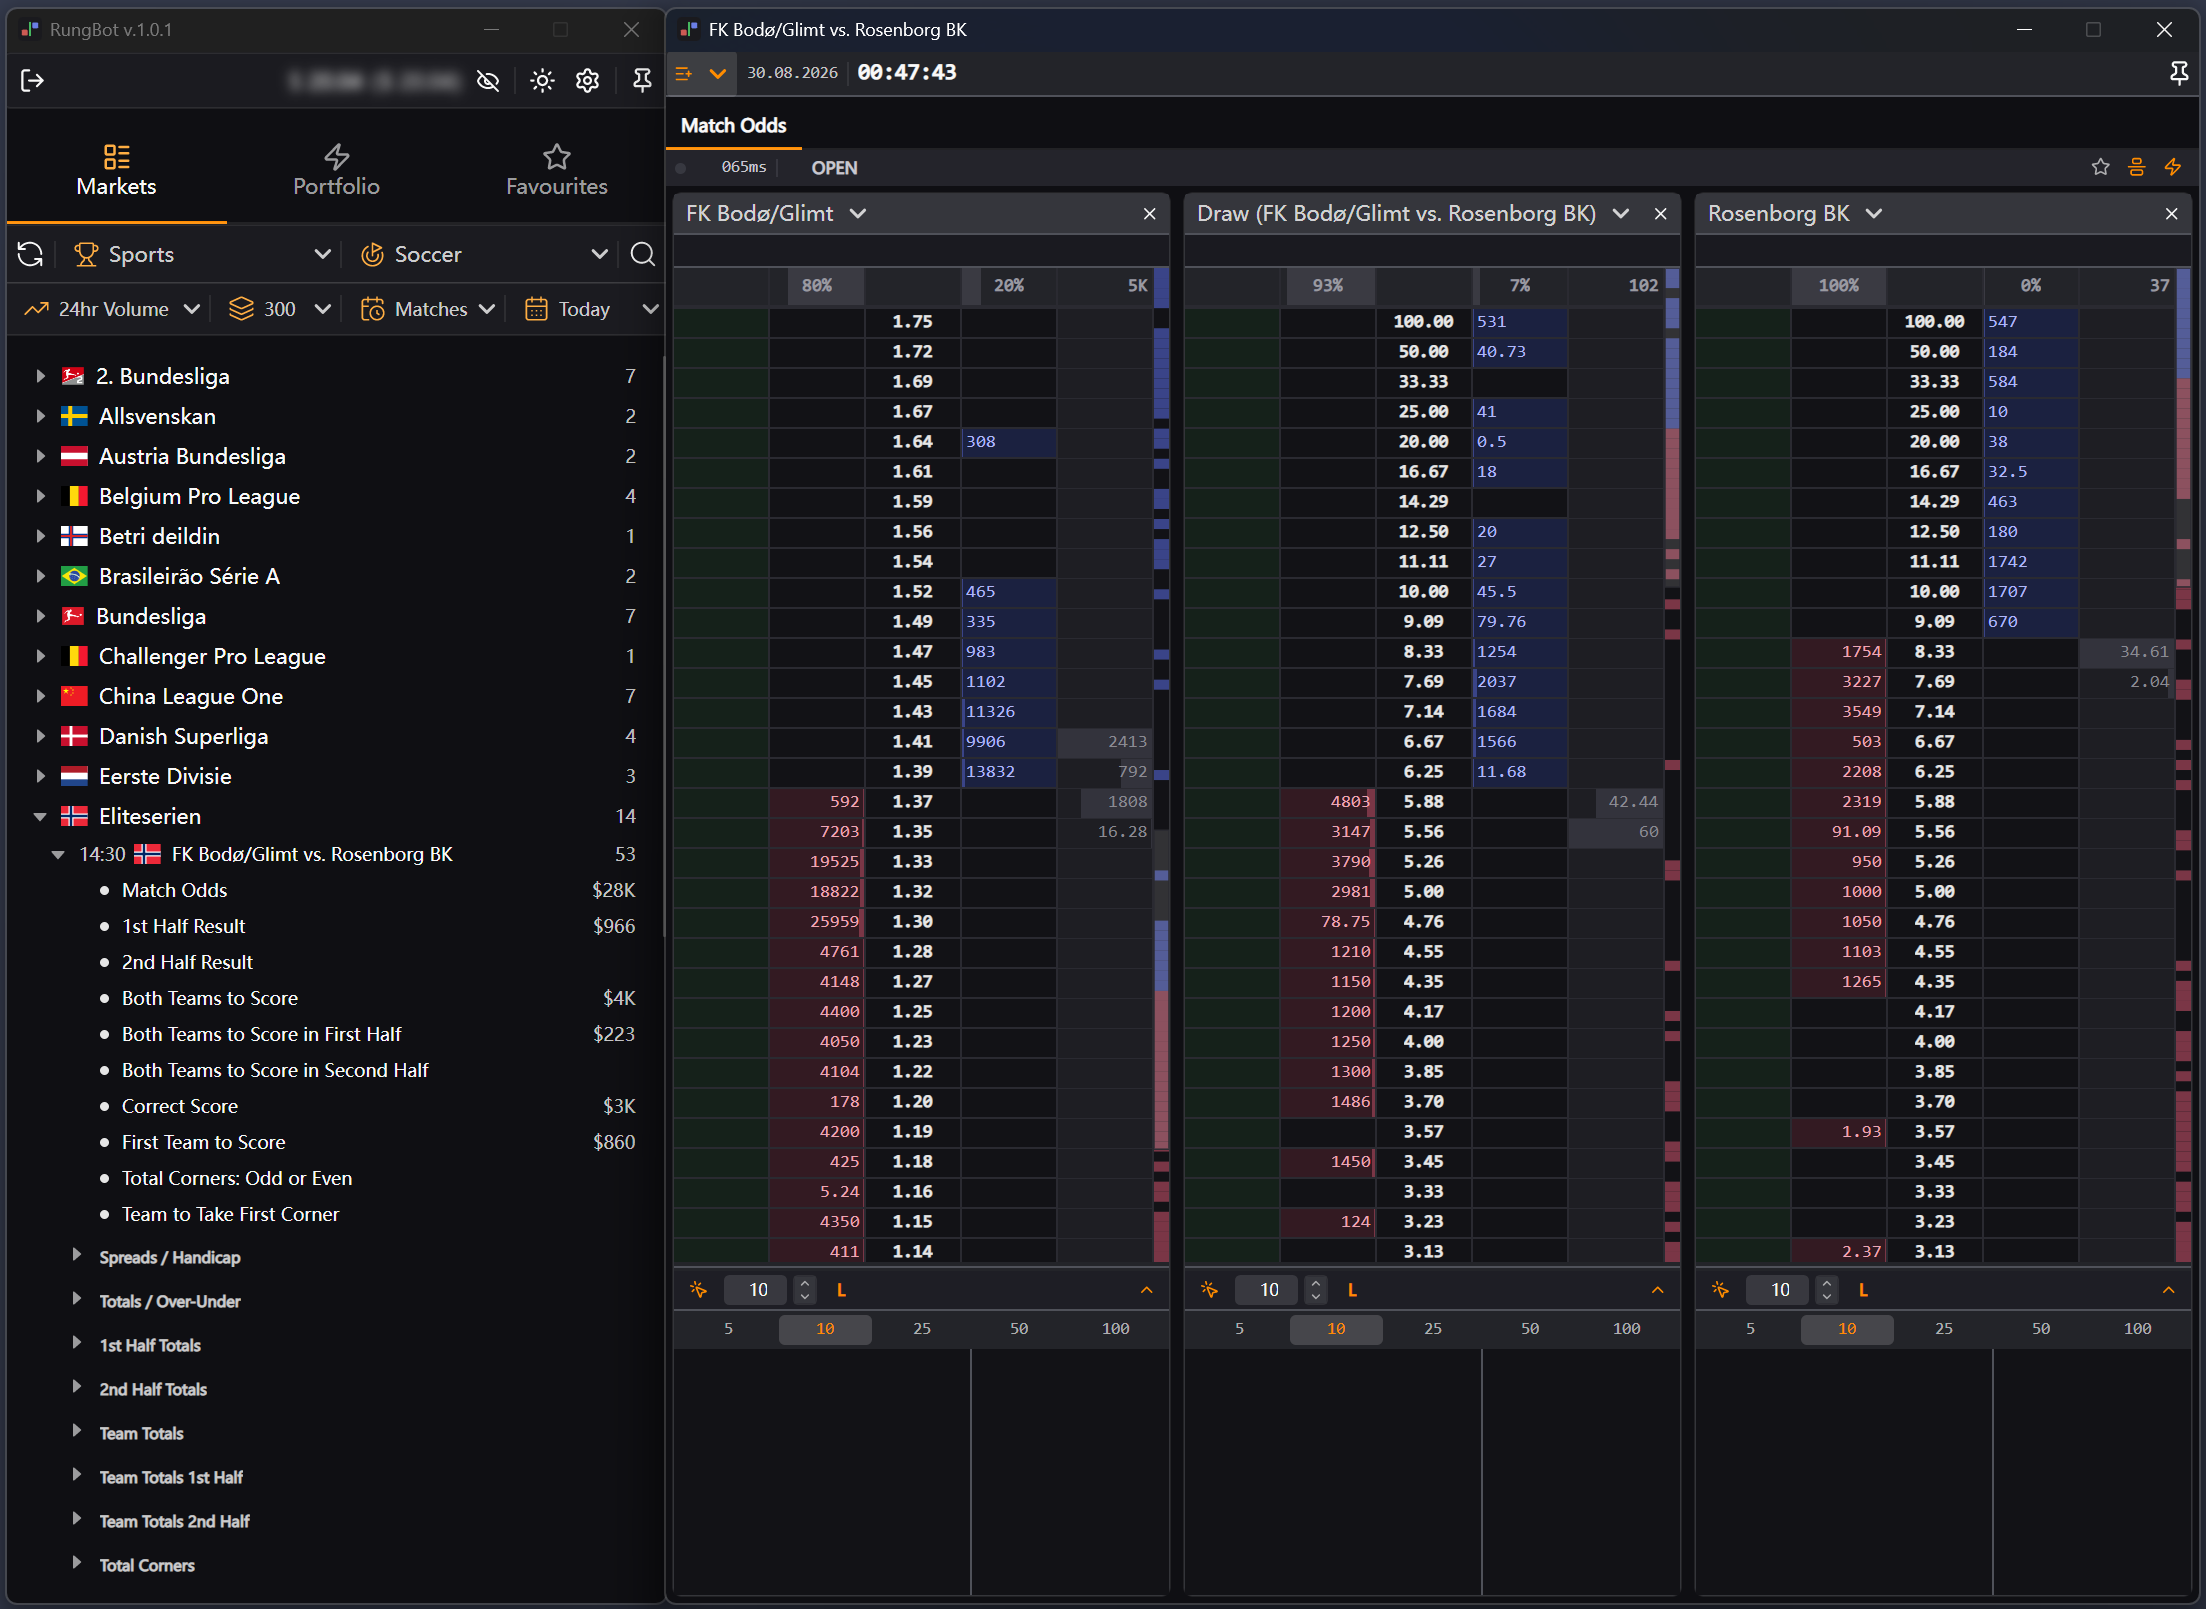This screenshot has height=1609, width=2206.
Task: Close the Rosenborg BK ladder
Action: [2171, 214]
